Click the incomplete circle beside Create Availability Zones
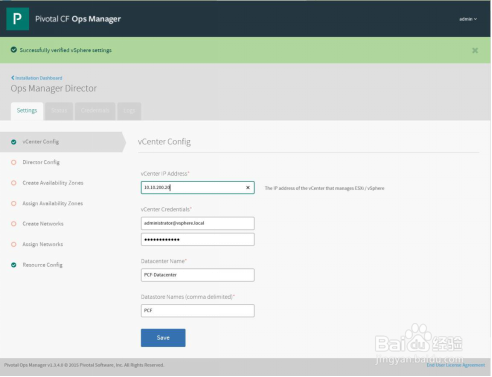The height and width of the screenshot is (377, 492). (14, 183)
